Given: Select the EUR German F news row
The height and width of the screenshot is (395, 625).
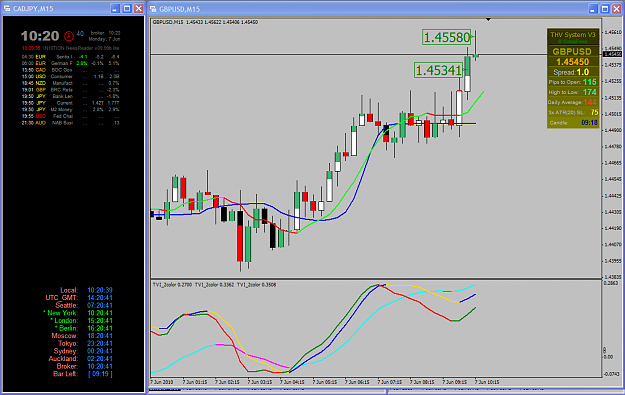Looking at the screenshot, I should coord(71,63).
